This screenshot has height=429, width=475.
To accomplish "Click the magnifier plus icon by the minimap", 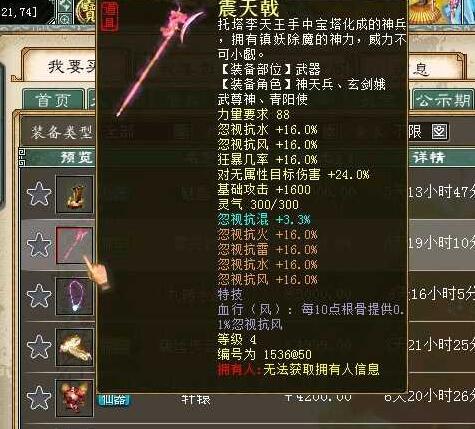I will [x=65, y=19].
